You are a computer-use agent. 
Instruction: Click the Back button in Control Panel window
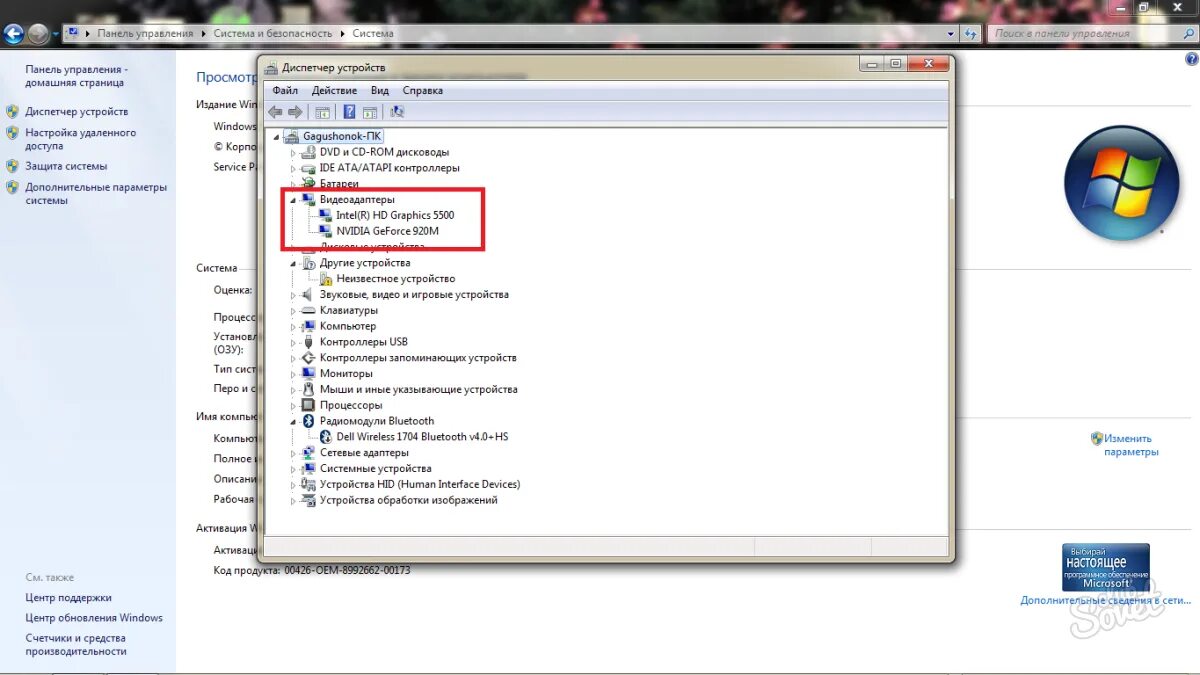point(14,34)
